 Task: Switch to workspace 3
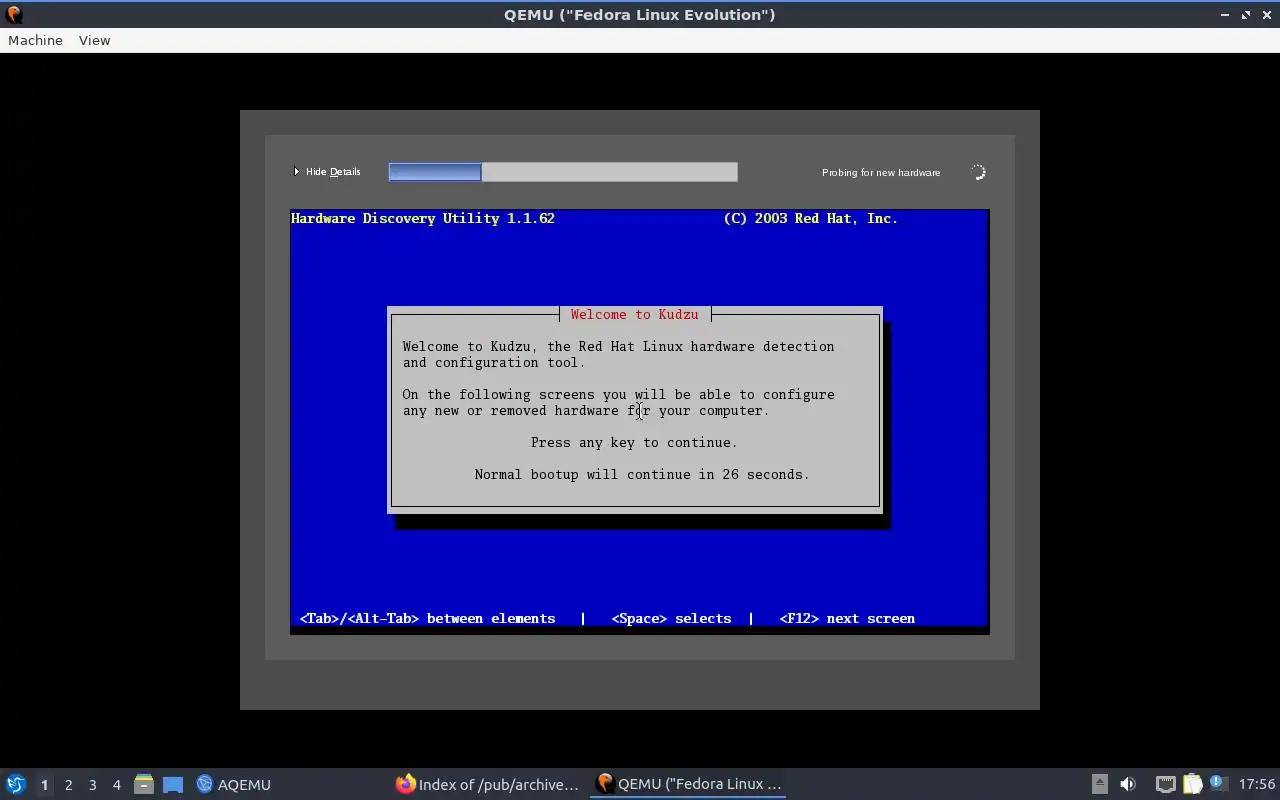point(92,785)
